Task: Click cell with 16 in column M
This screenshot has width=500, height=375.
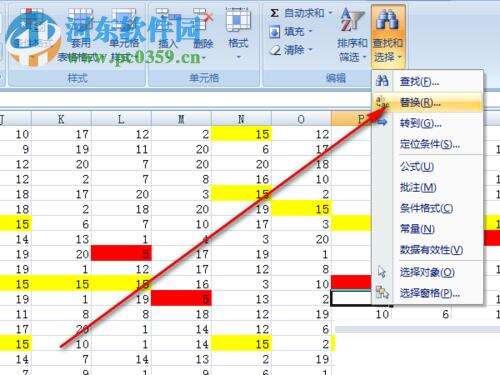Action: click(181, 284)
